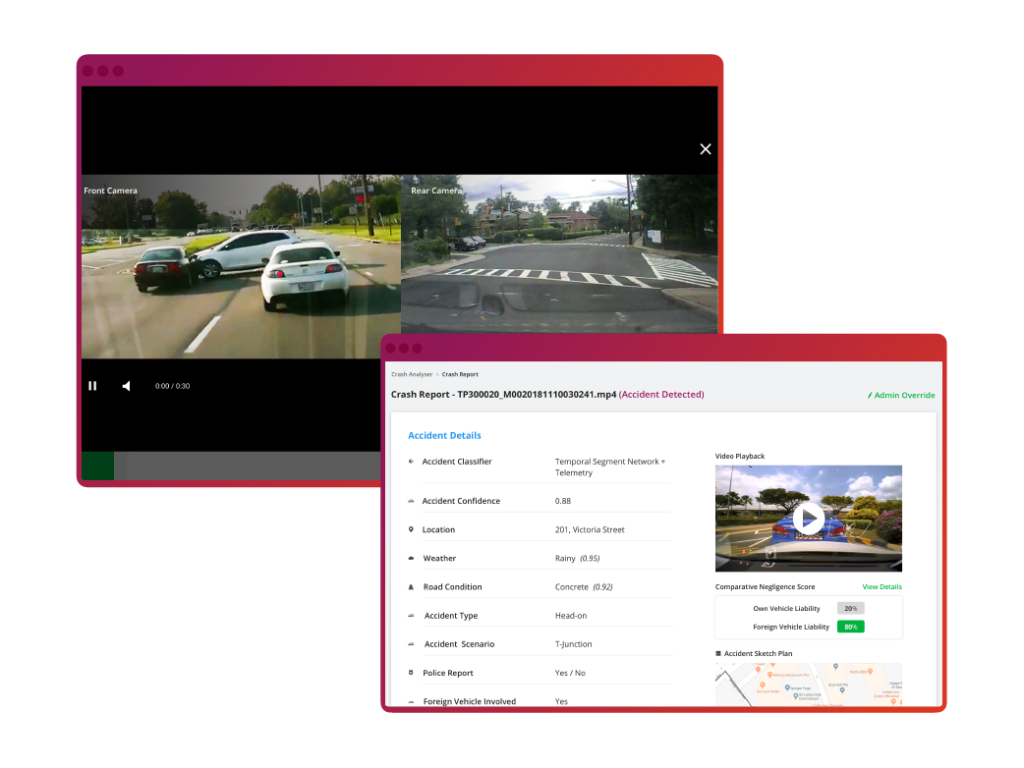Click the Accident Details heading
This screenshot has height=768, width=1024.
click(444, 436)
